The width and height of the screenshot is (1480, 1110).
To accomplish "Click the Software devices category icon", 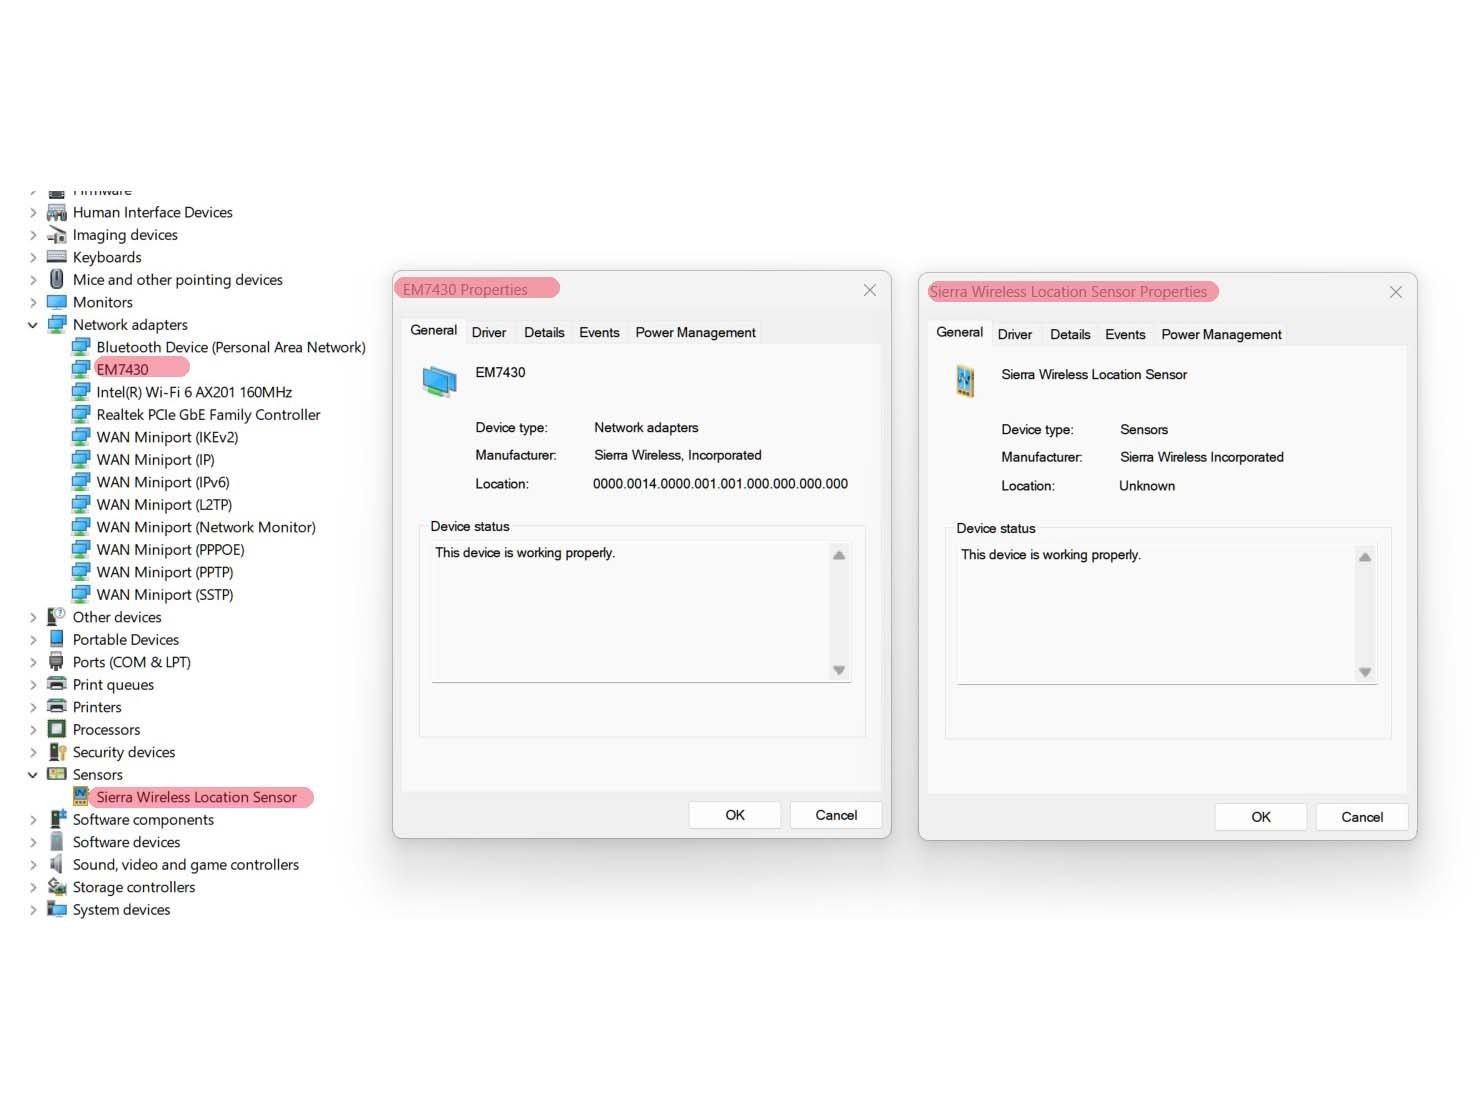I will (x=57, y=842).
